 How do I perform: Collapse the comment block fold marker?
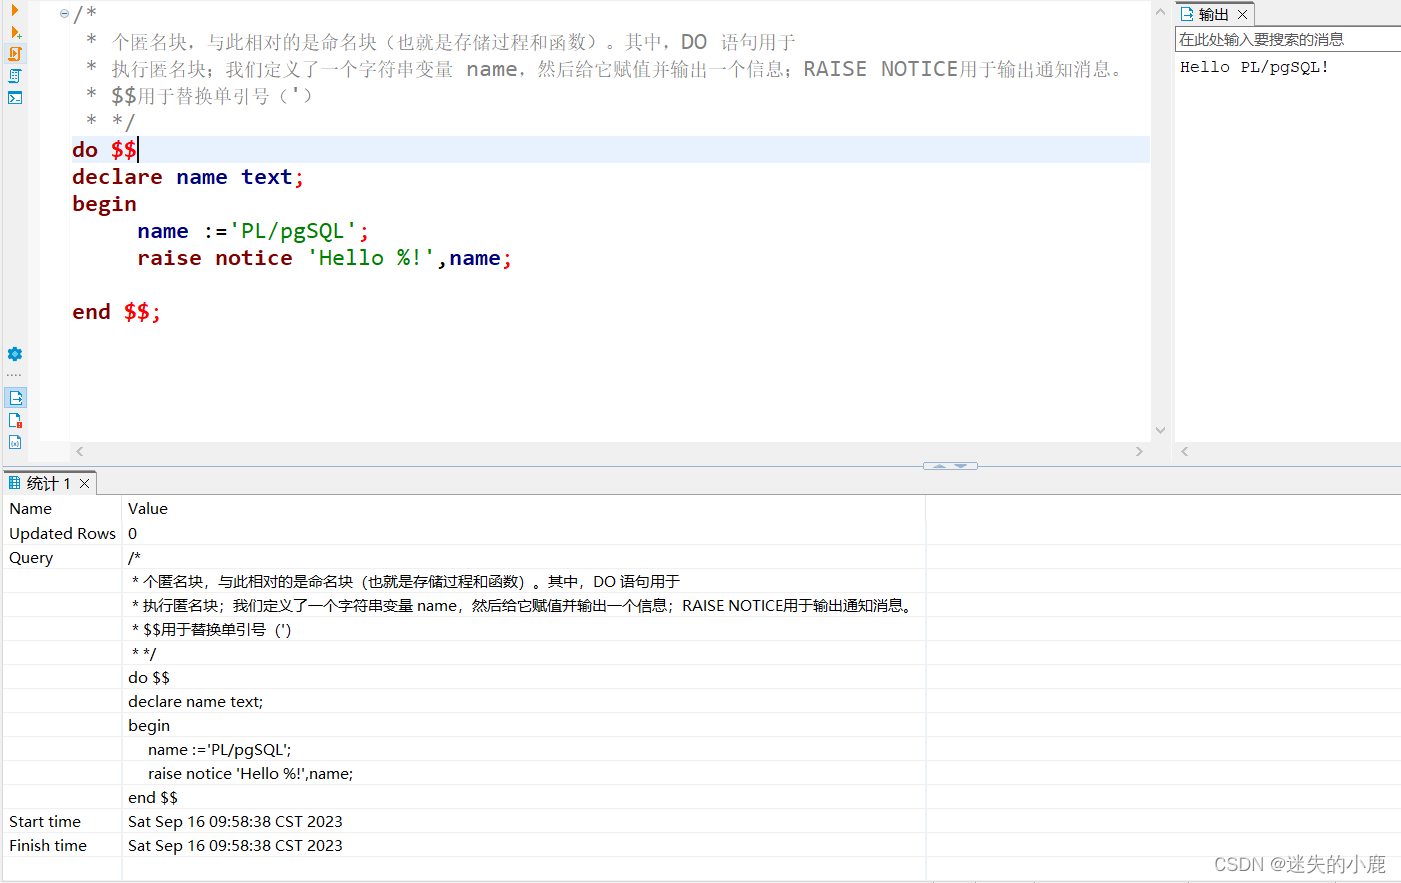pyautogui.click(x=64, y=14)
